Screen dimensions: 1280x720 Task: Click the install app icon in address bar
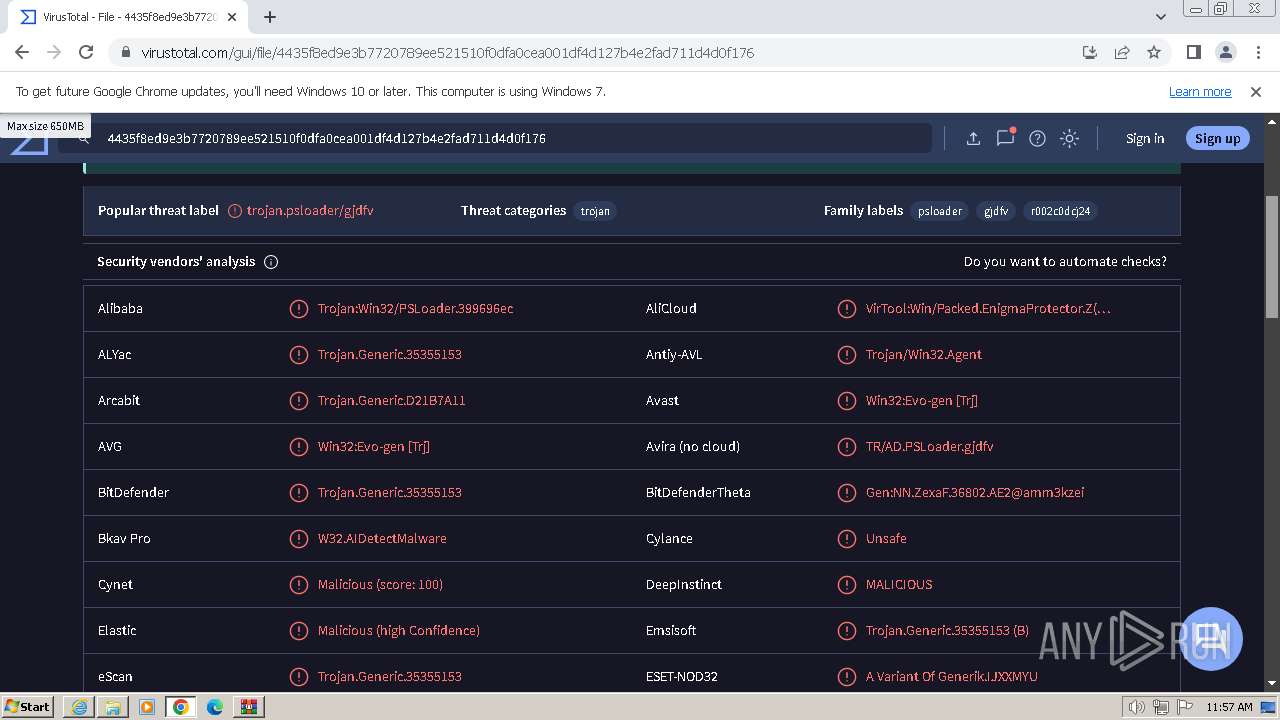[1090, 52]
